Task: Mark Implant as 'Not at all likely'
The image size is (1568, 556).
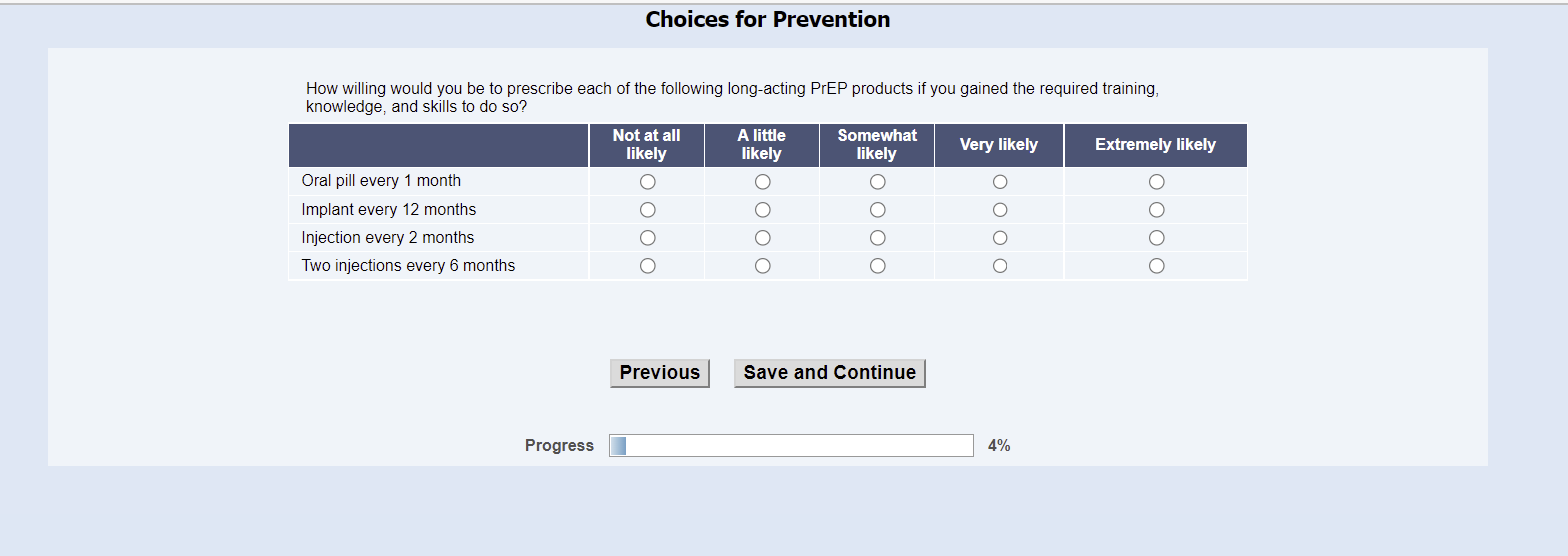Action: click(647, 210)
